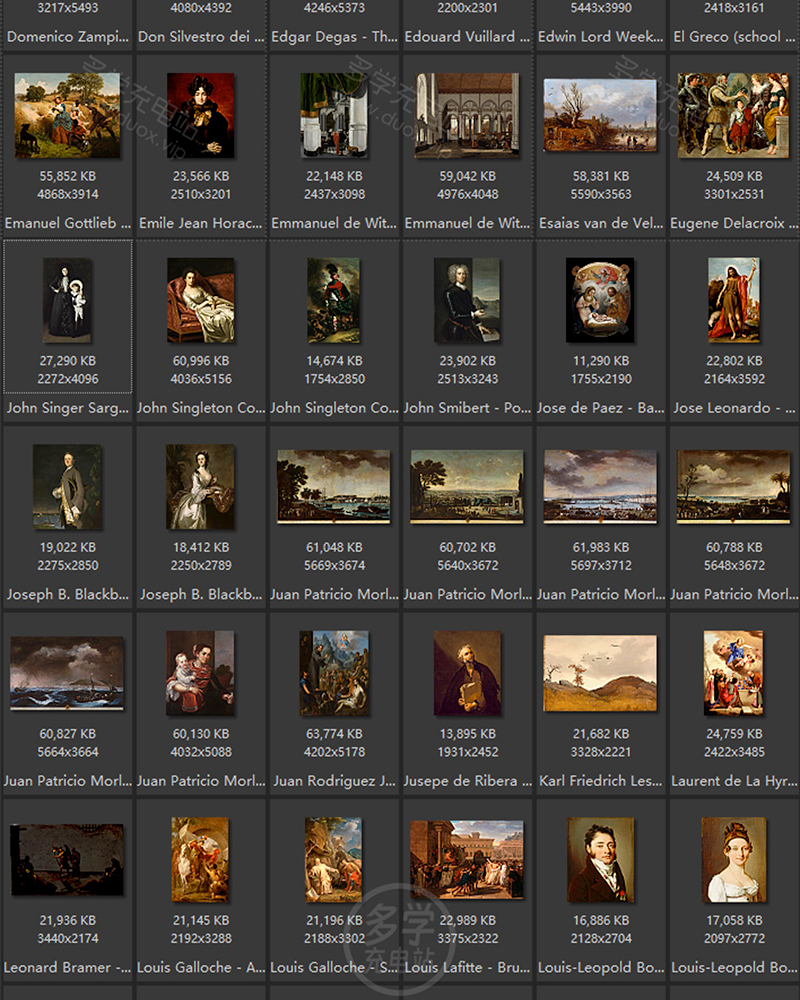Select the Laurent de La Hyre thumbnail
This screenshot has width=800, height=1000.
[x=734, y=673]
